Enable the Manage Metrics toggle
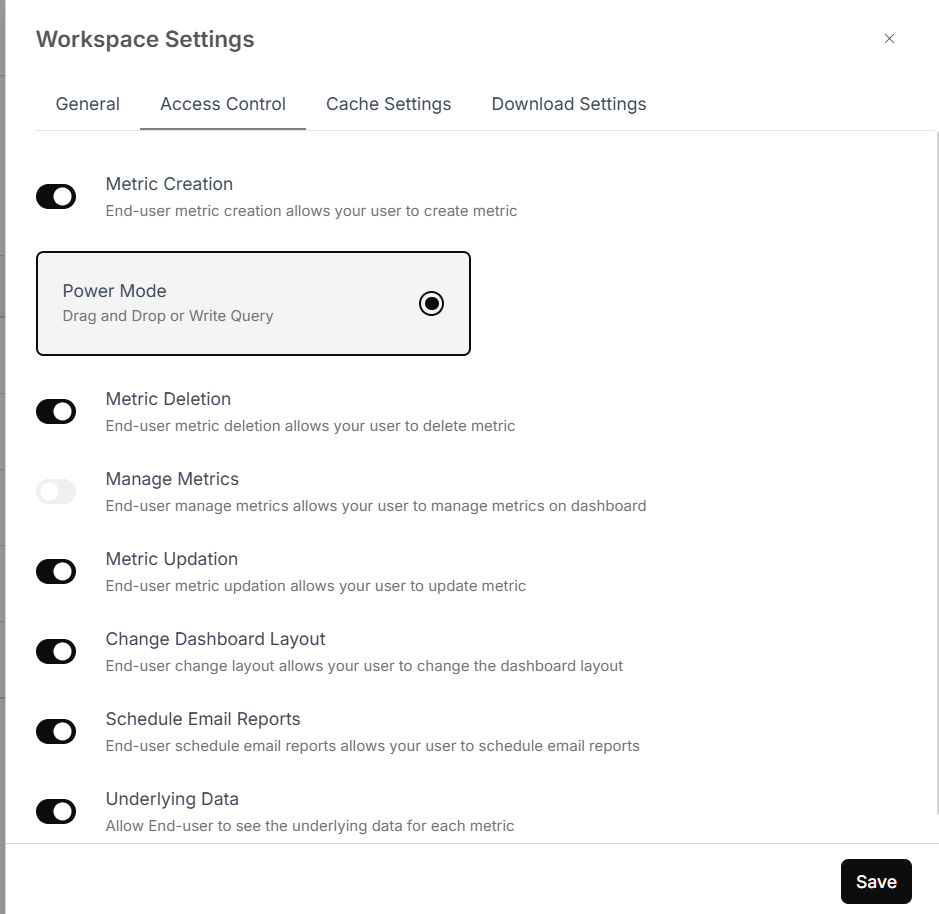 click(x=56, y=492)
